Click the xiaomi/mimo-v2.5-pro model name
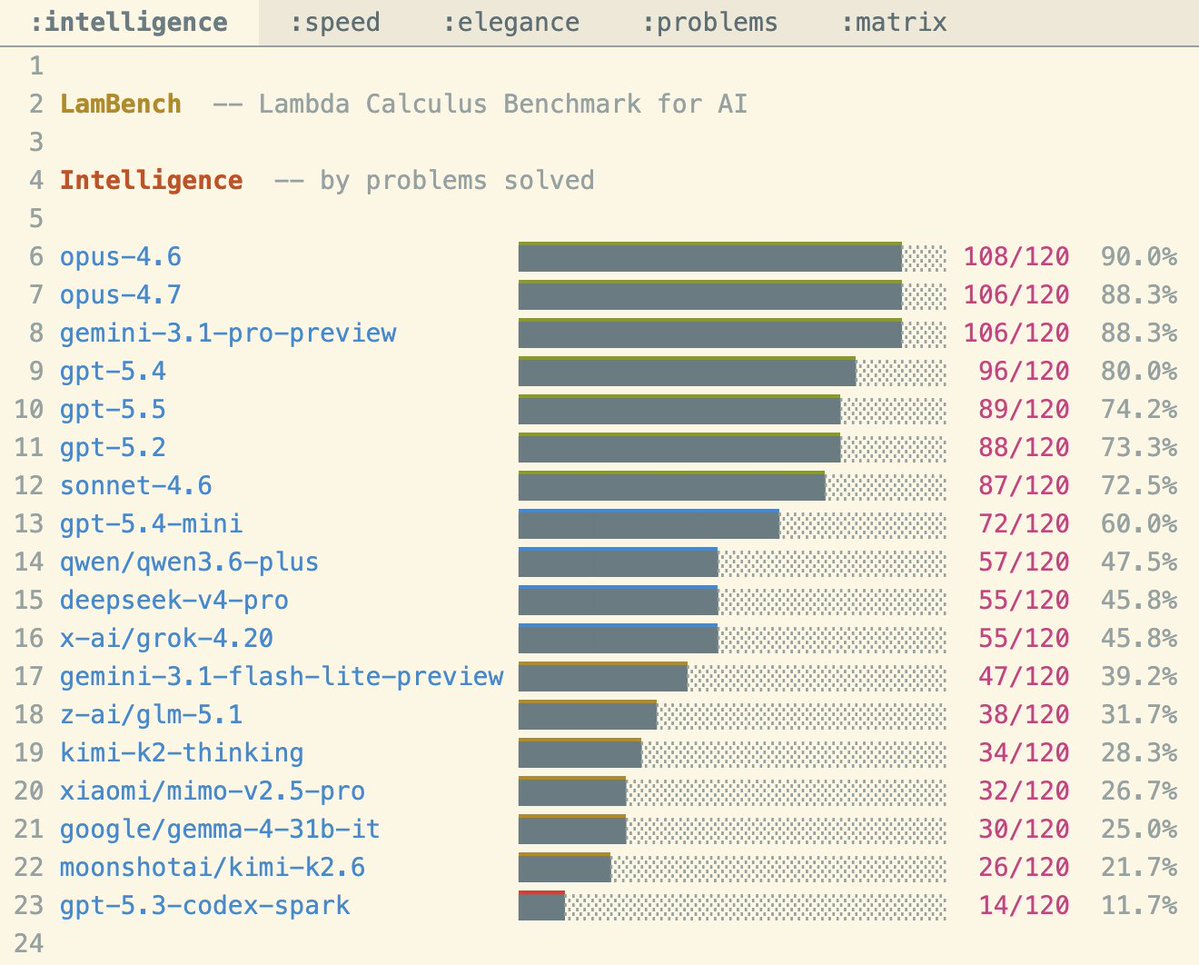This screenshot has width=1199, height=965. tap(213, 791)
